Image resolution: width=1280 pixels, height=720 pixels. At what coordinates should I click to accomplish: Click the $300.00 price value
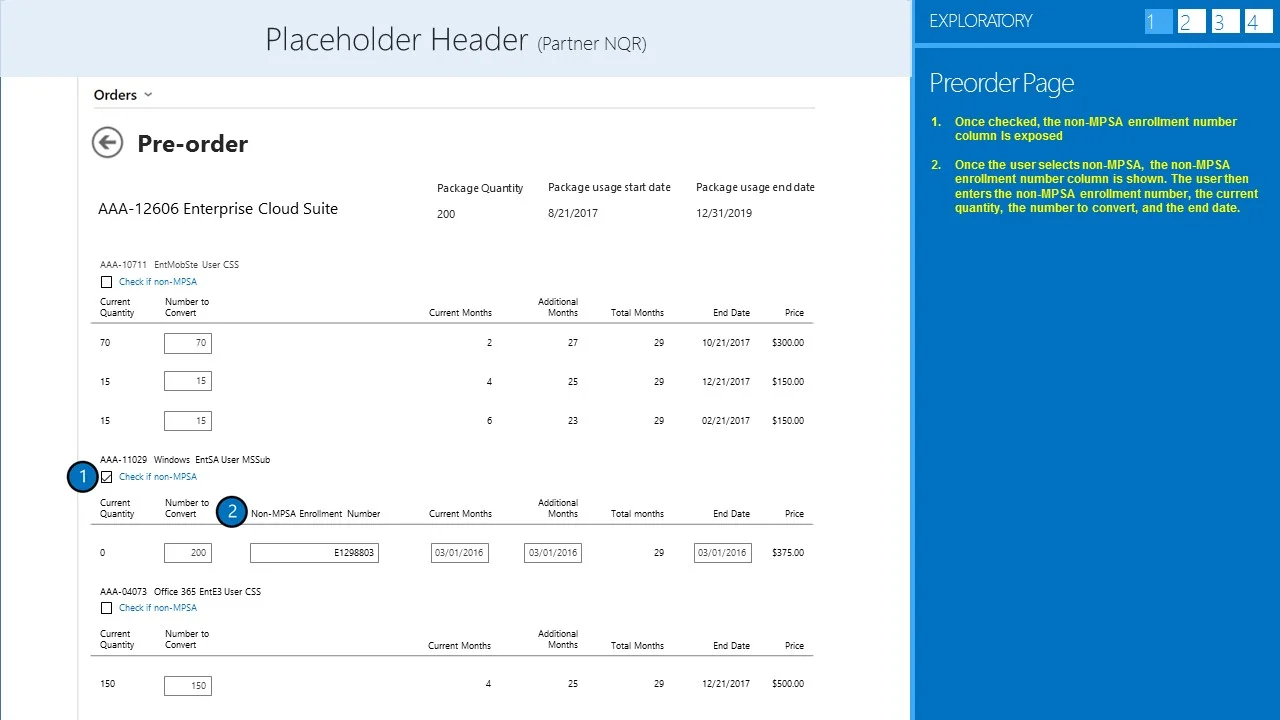pos(788,343)
